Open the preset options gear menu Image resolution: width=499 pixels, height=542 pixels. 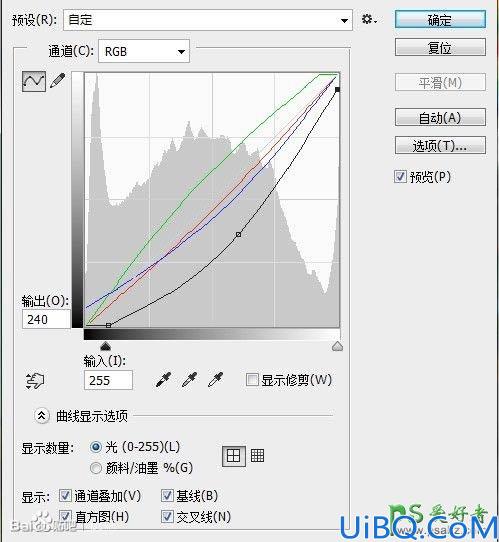point(369,19)
